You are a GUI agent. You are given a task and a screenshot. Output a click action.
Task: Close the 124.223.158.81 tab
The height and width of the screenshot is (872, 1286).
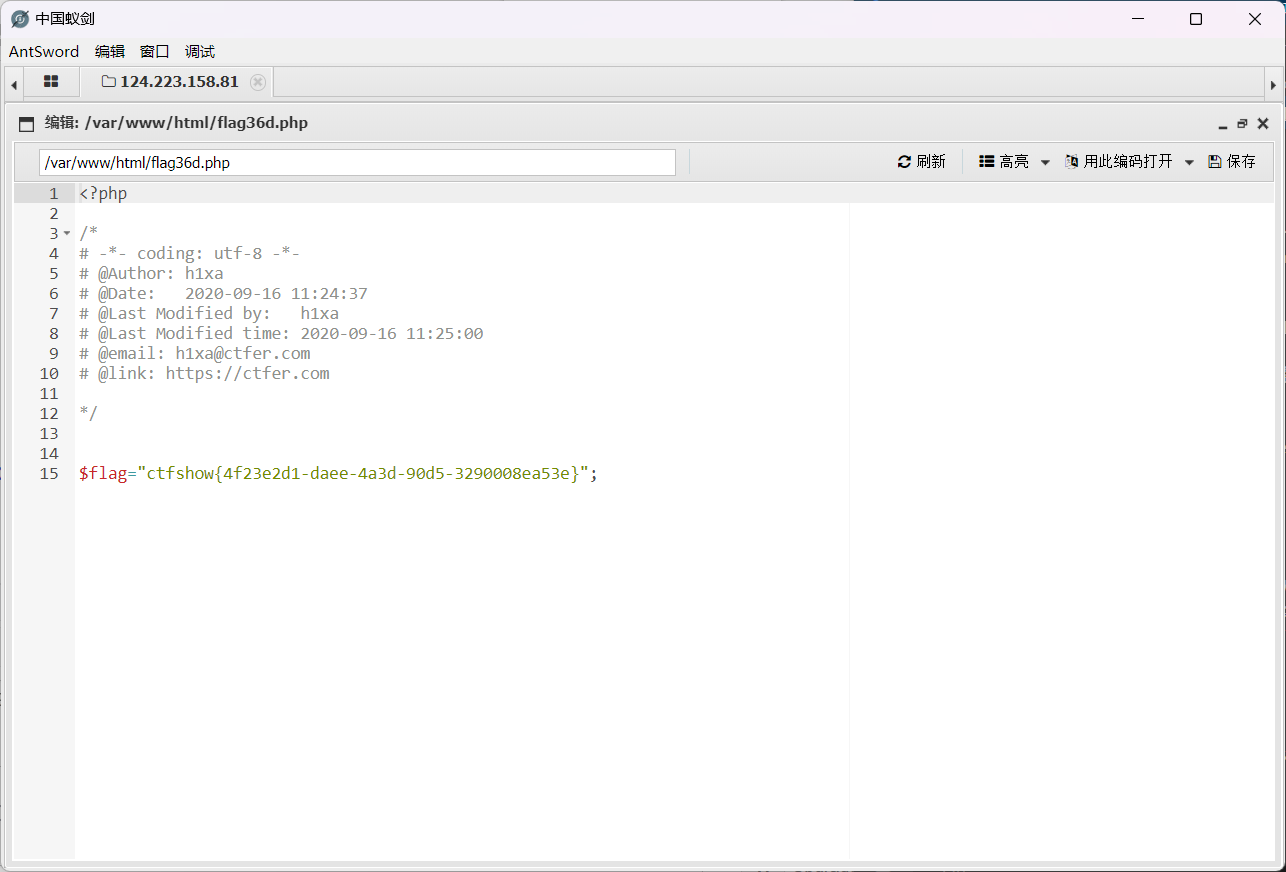point(258,82)
